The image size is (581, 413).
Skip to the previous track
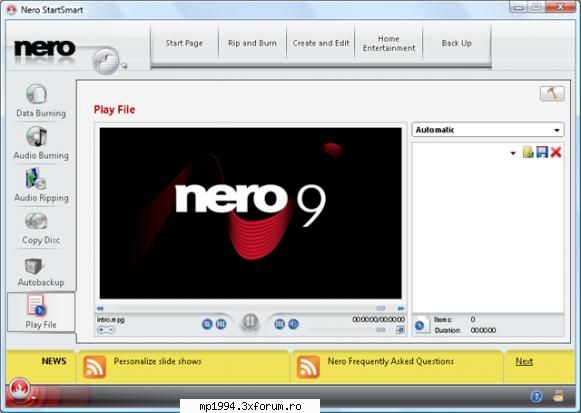pyautogui.click(x=221, y=324)
